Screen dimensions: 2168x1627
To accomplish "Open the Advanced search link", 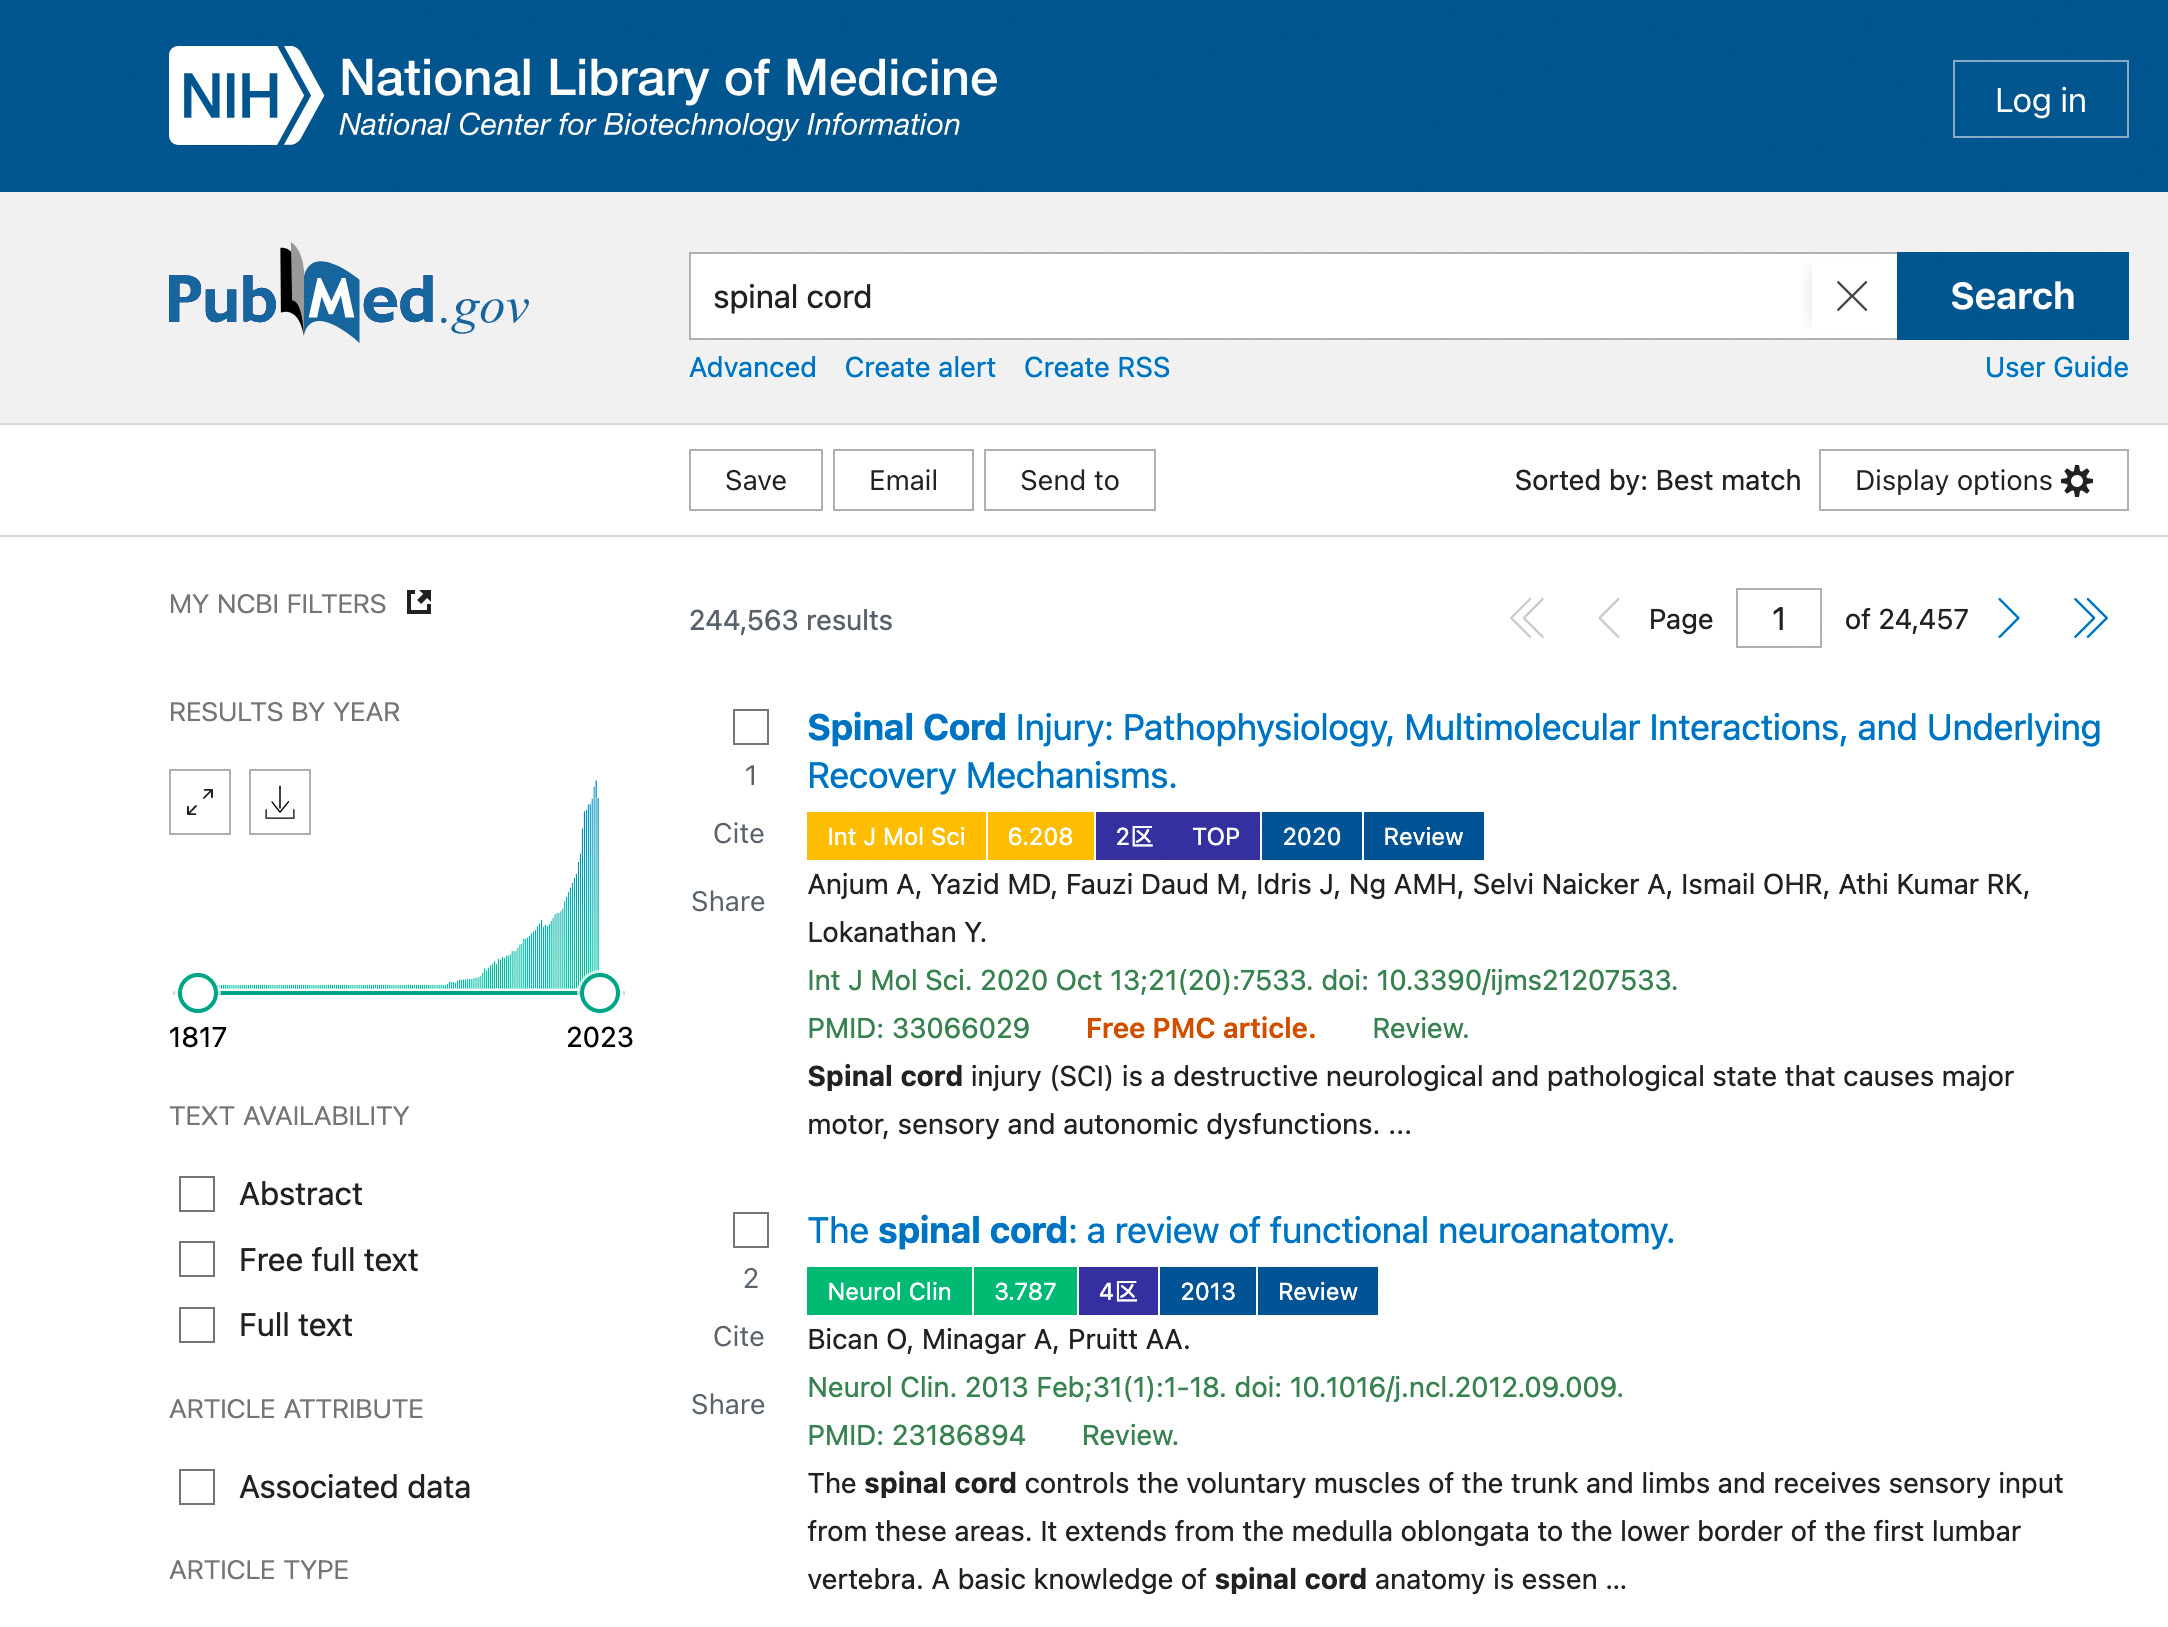I will click(752, 367).
